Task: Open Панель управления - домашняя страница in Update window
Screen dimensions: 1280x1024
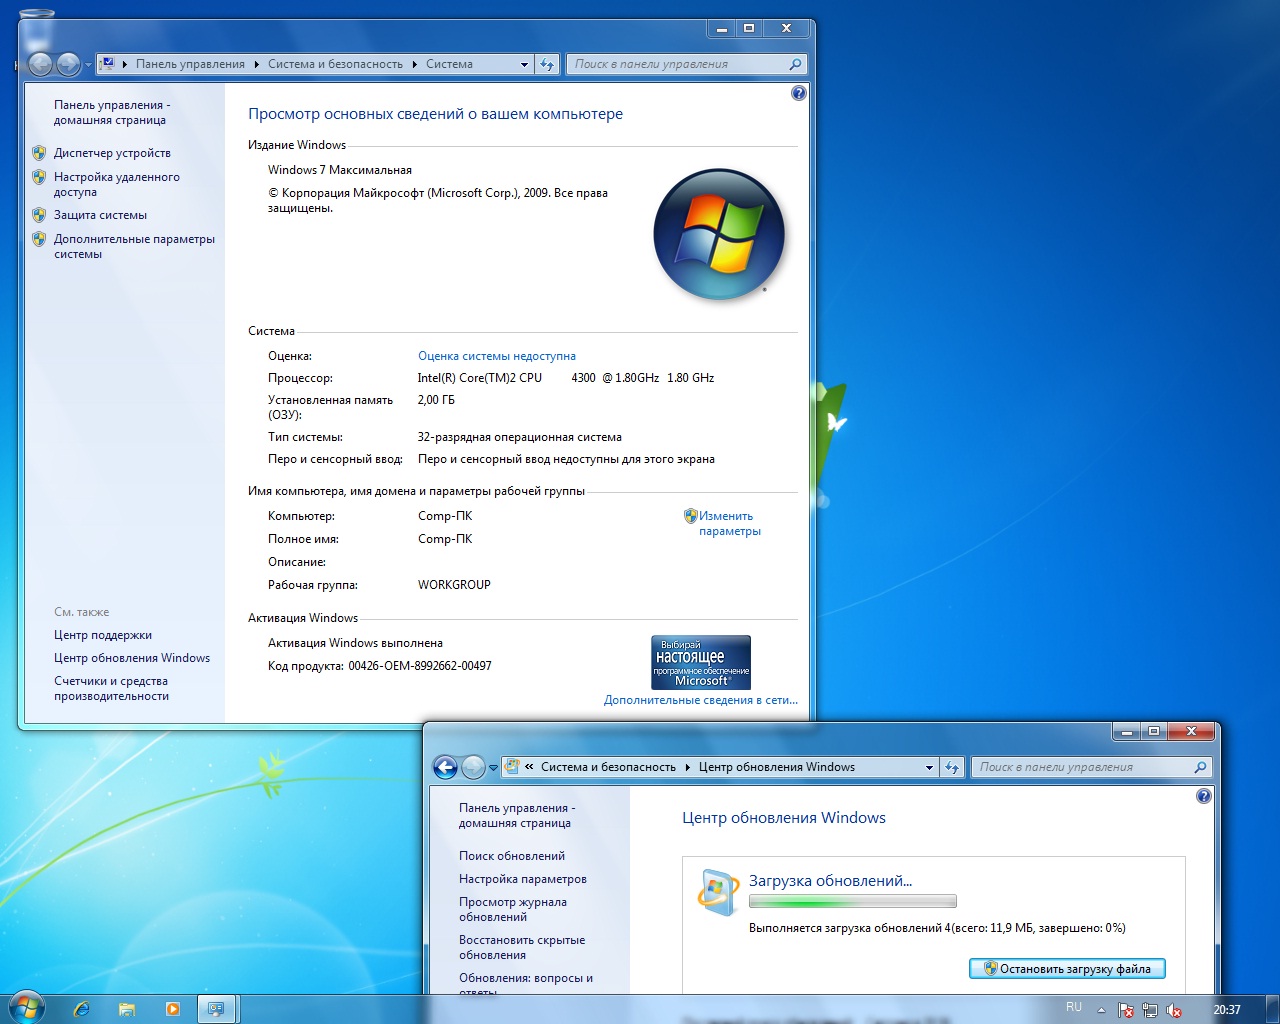Action: click(x=517, y=815)
